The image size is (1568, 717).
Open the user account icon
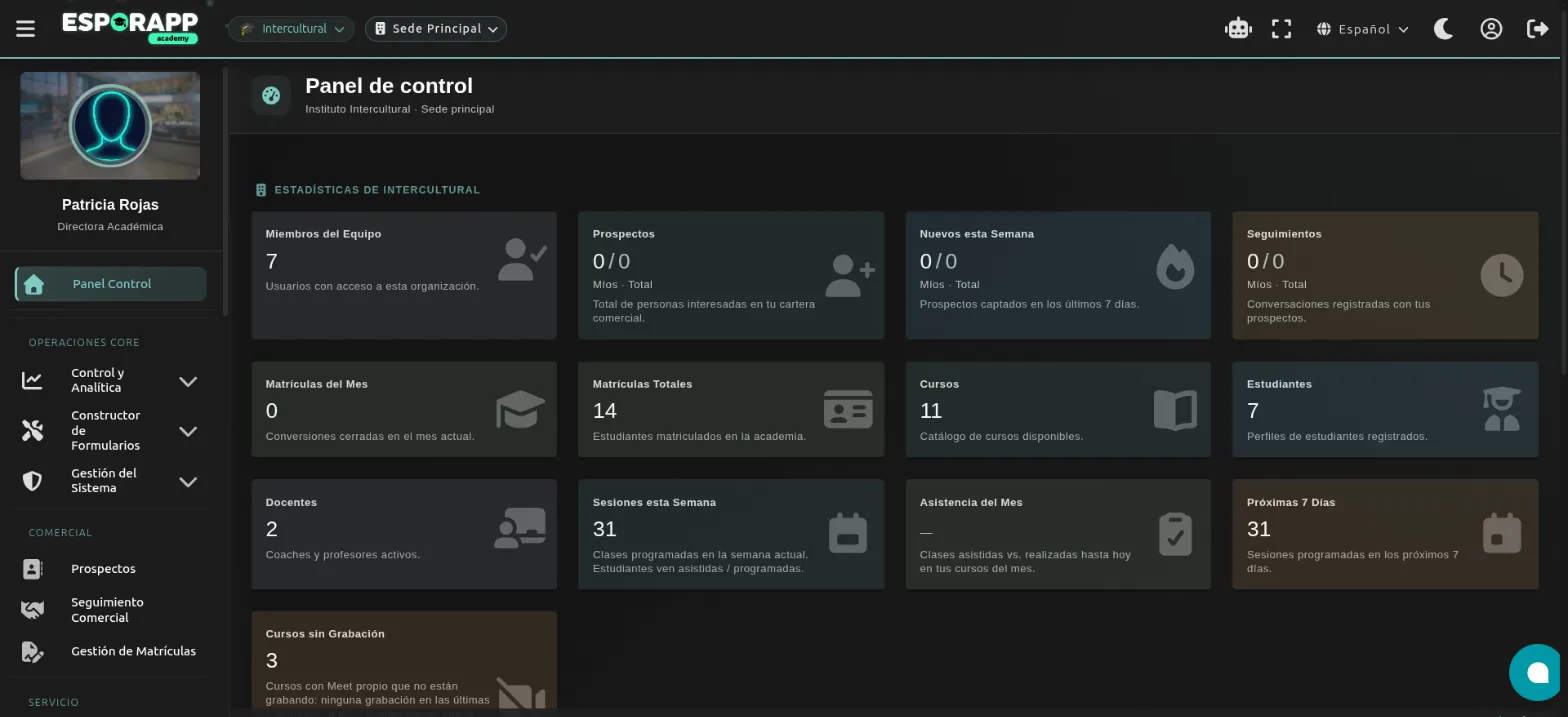(1491, 29)
